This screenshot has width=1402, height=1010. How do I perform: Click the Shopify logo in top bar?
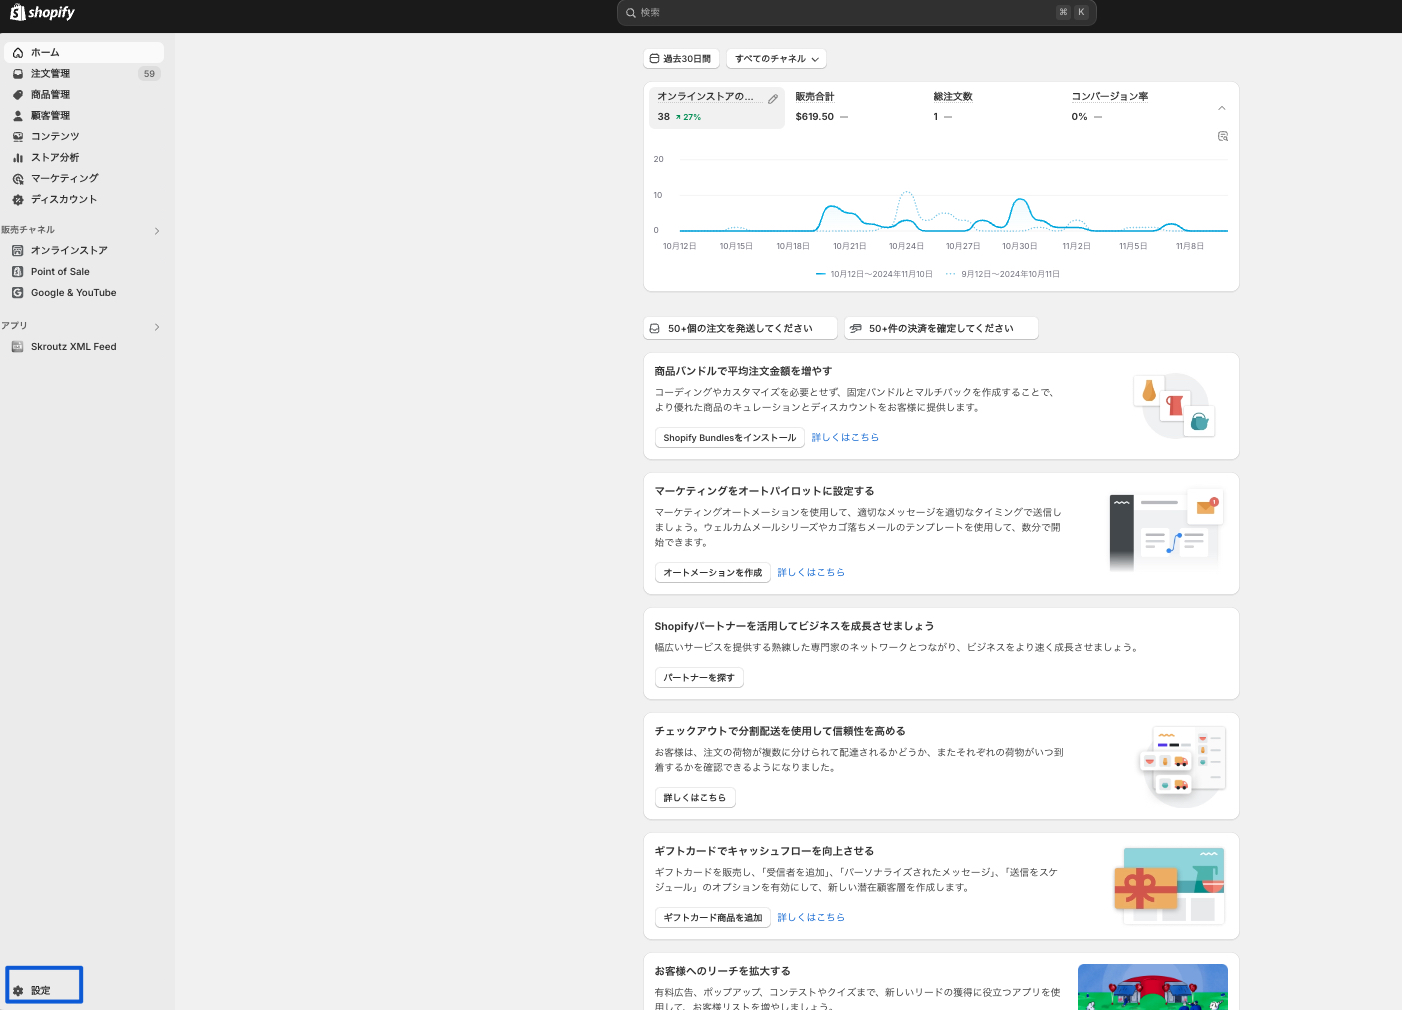click(x=42, y=13)
